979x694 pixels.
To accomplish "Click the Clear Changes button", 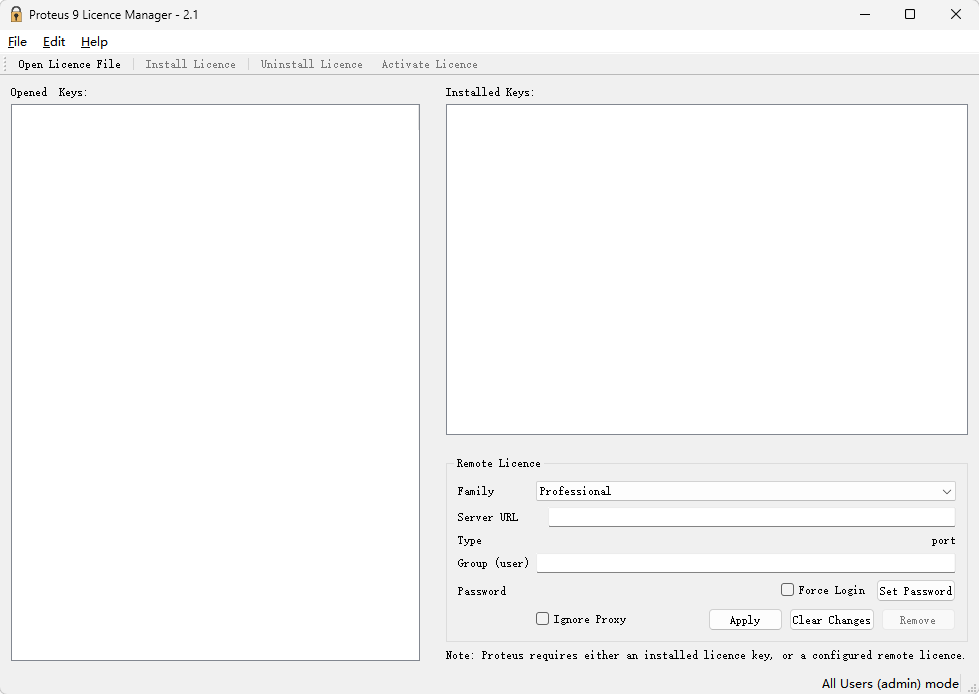I will 831,620.
